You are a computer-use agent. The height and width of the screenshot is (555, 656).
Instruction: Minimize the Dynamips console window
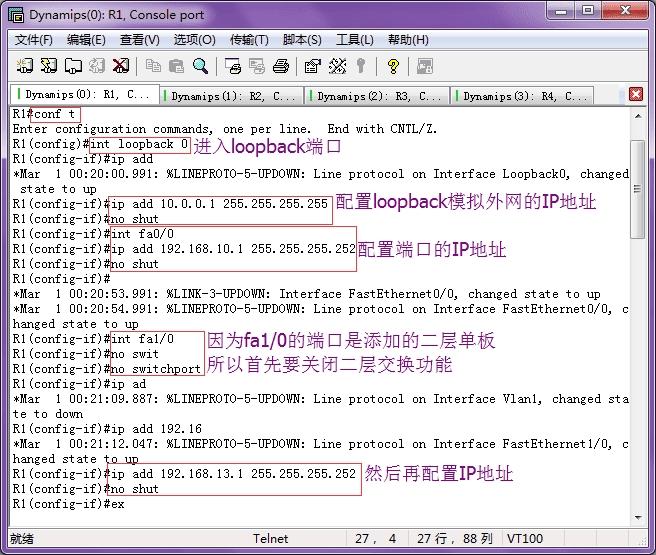click(x=561, y=10)
